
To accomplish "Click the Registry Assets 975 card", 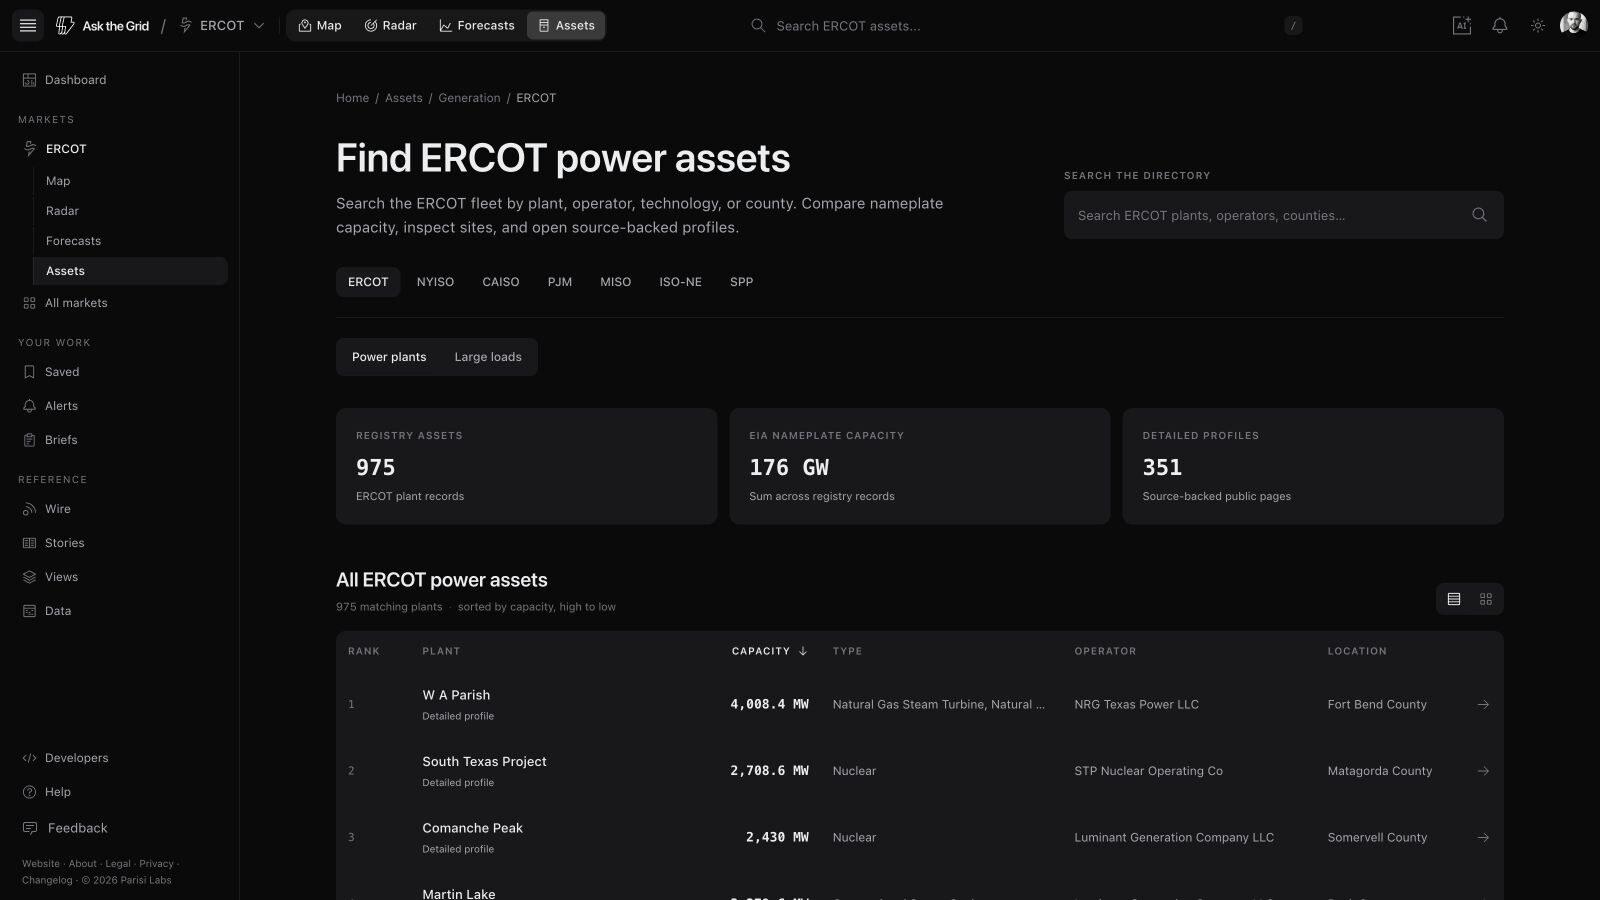I will coord(527,466).
